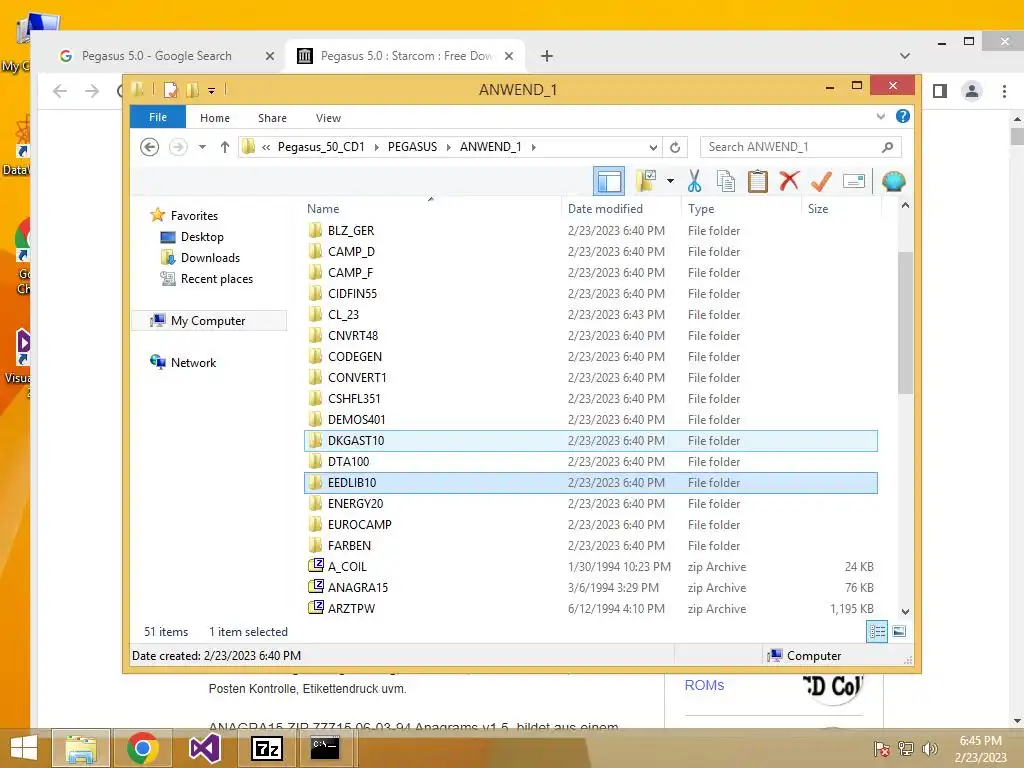This screenshot has height=768, width=1024.
Task: Open Desktop in the navigation pane
Action: point(202,236)
